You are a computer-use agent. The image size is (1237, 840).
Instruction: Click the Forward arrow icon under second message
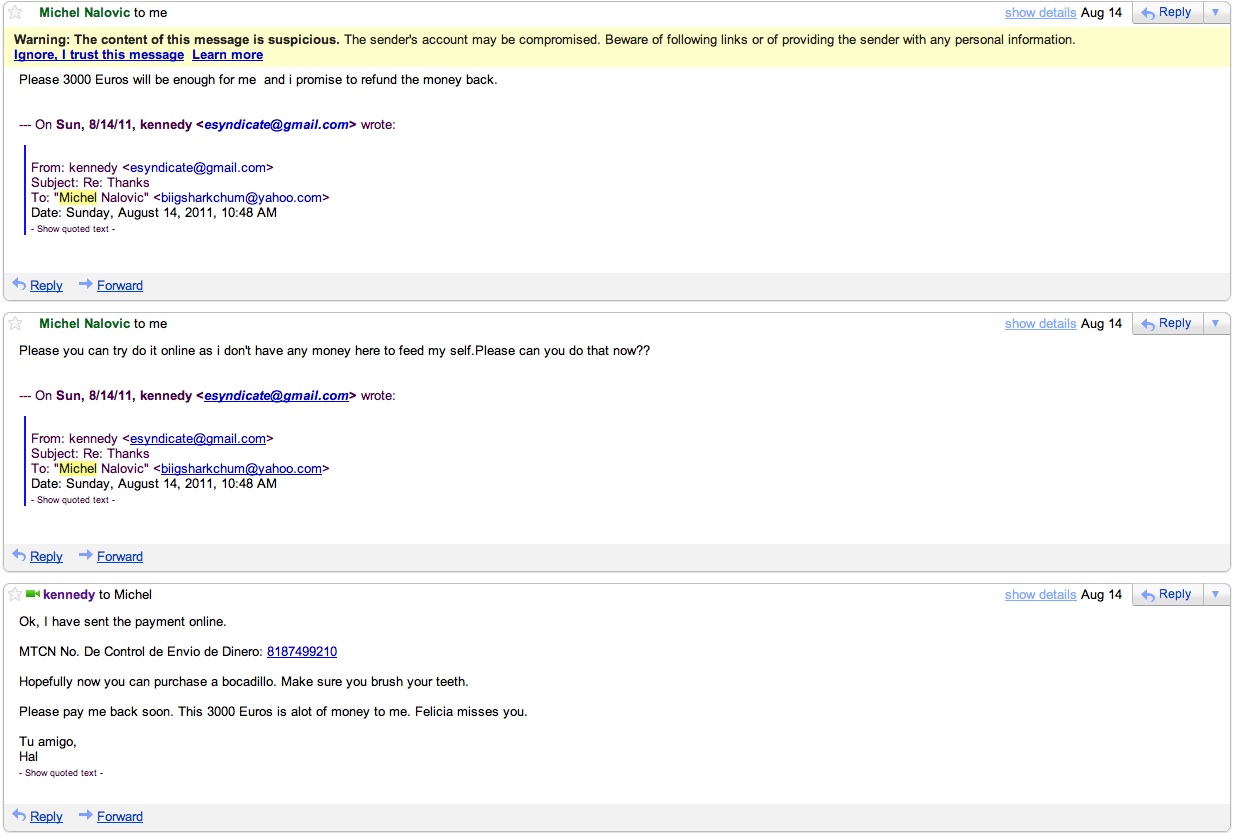coord(86,556)
